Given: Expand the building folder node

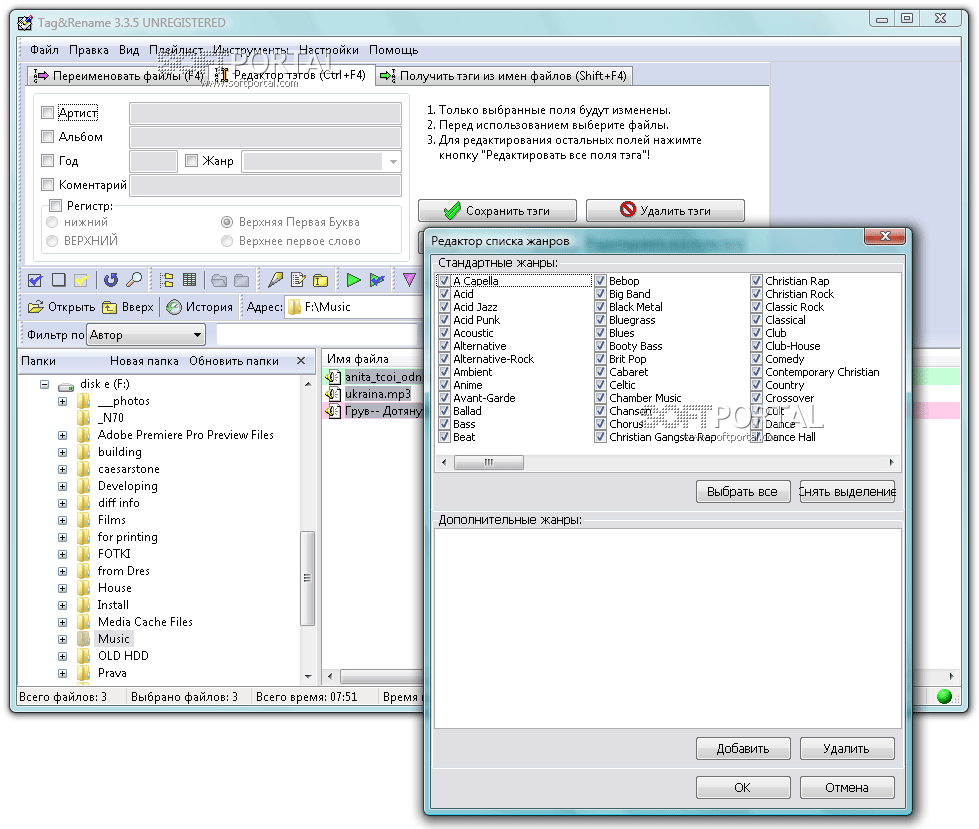Looking at the screenshot, I should tap(62, 452).
